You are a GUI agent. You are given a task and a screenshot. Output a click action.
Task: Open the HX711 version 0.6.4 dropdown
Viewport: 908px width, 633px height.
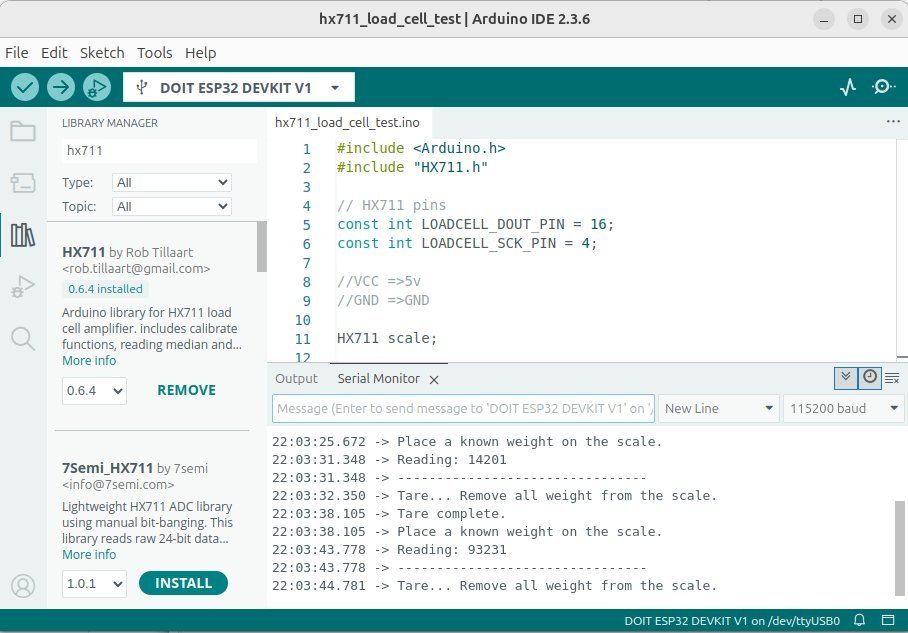click(x=94, y=391)
